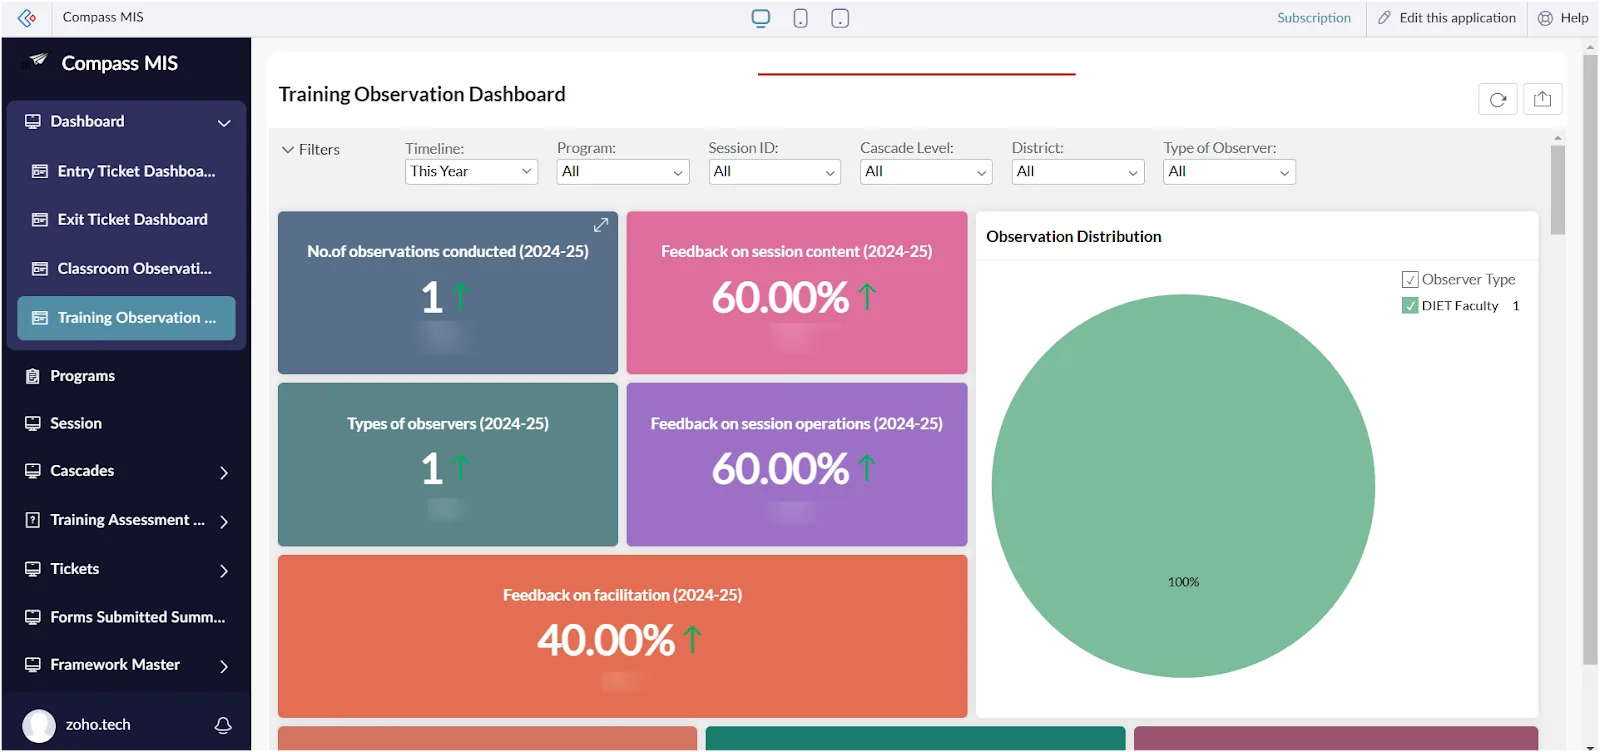Image resolution: width=1600 pixels, height=752 pixels.
Task: Click the zoho.tech user avatar
Action: pos(39,725)
